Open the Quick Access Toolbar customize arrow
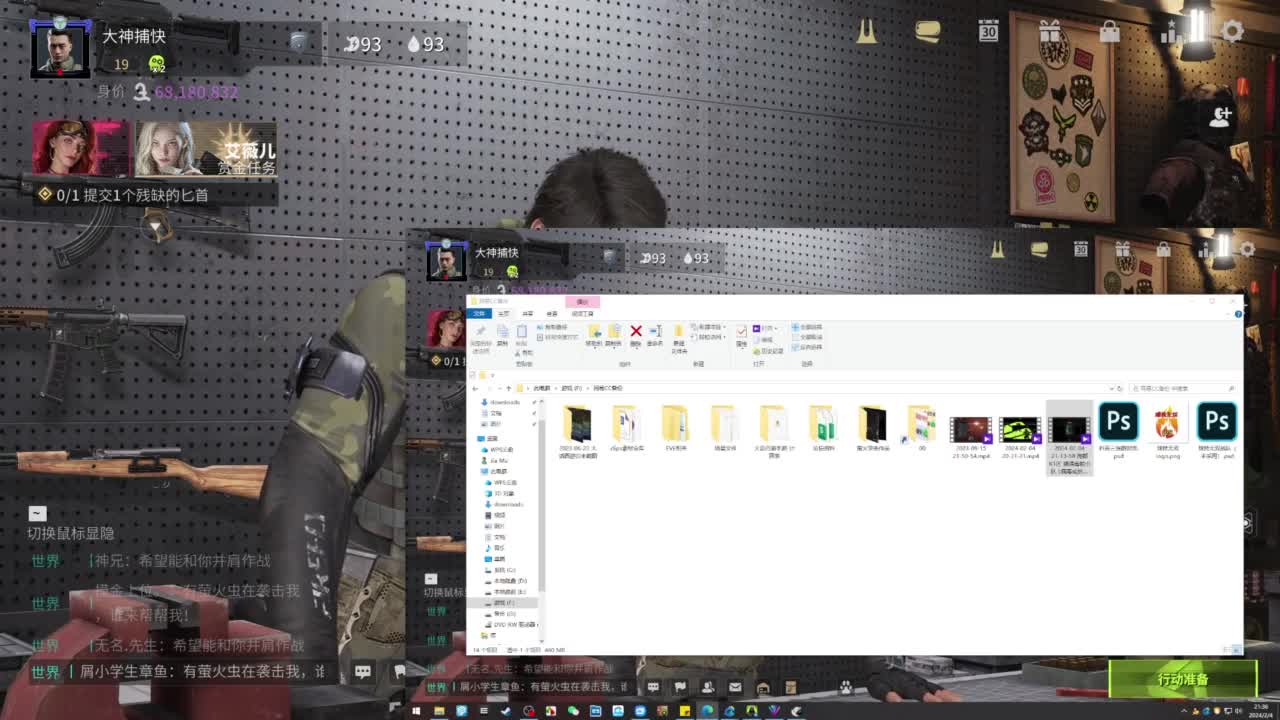The image size is (1280, 720). 493,375
